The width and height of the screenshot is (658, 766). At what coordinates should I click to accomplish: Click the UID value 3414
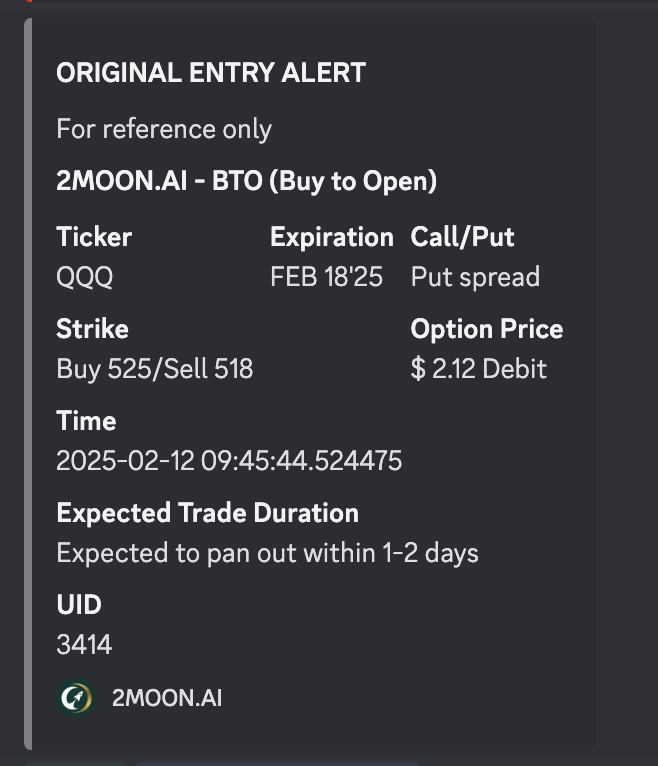(84, 645)
